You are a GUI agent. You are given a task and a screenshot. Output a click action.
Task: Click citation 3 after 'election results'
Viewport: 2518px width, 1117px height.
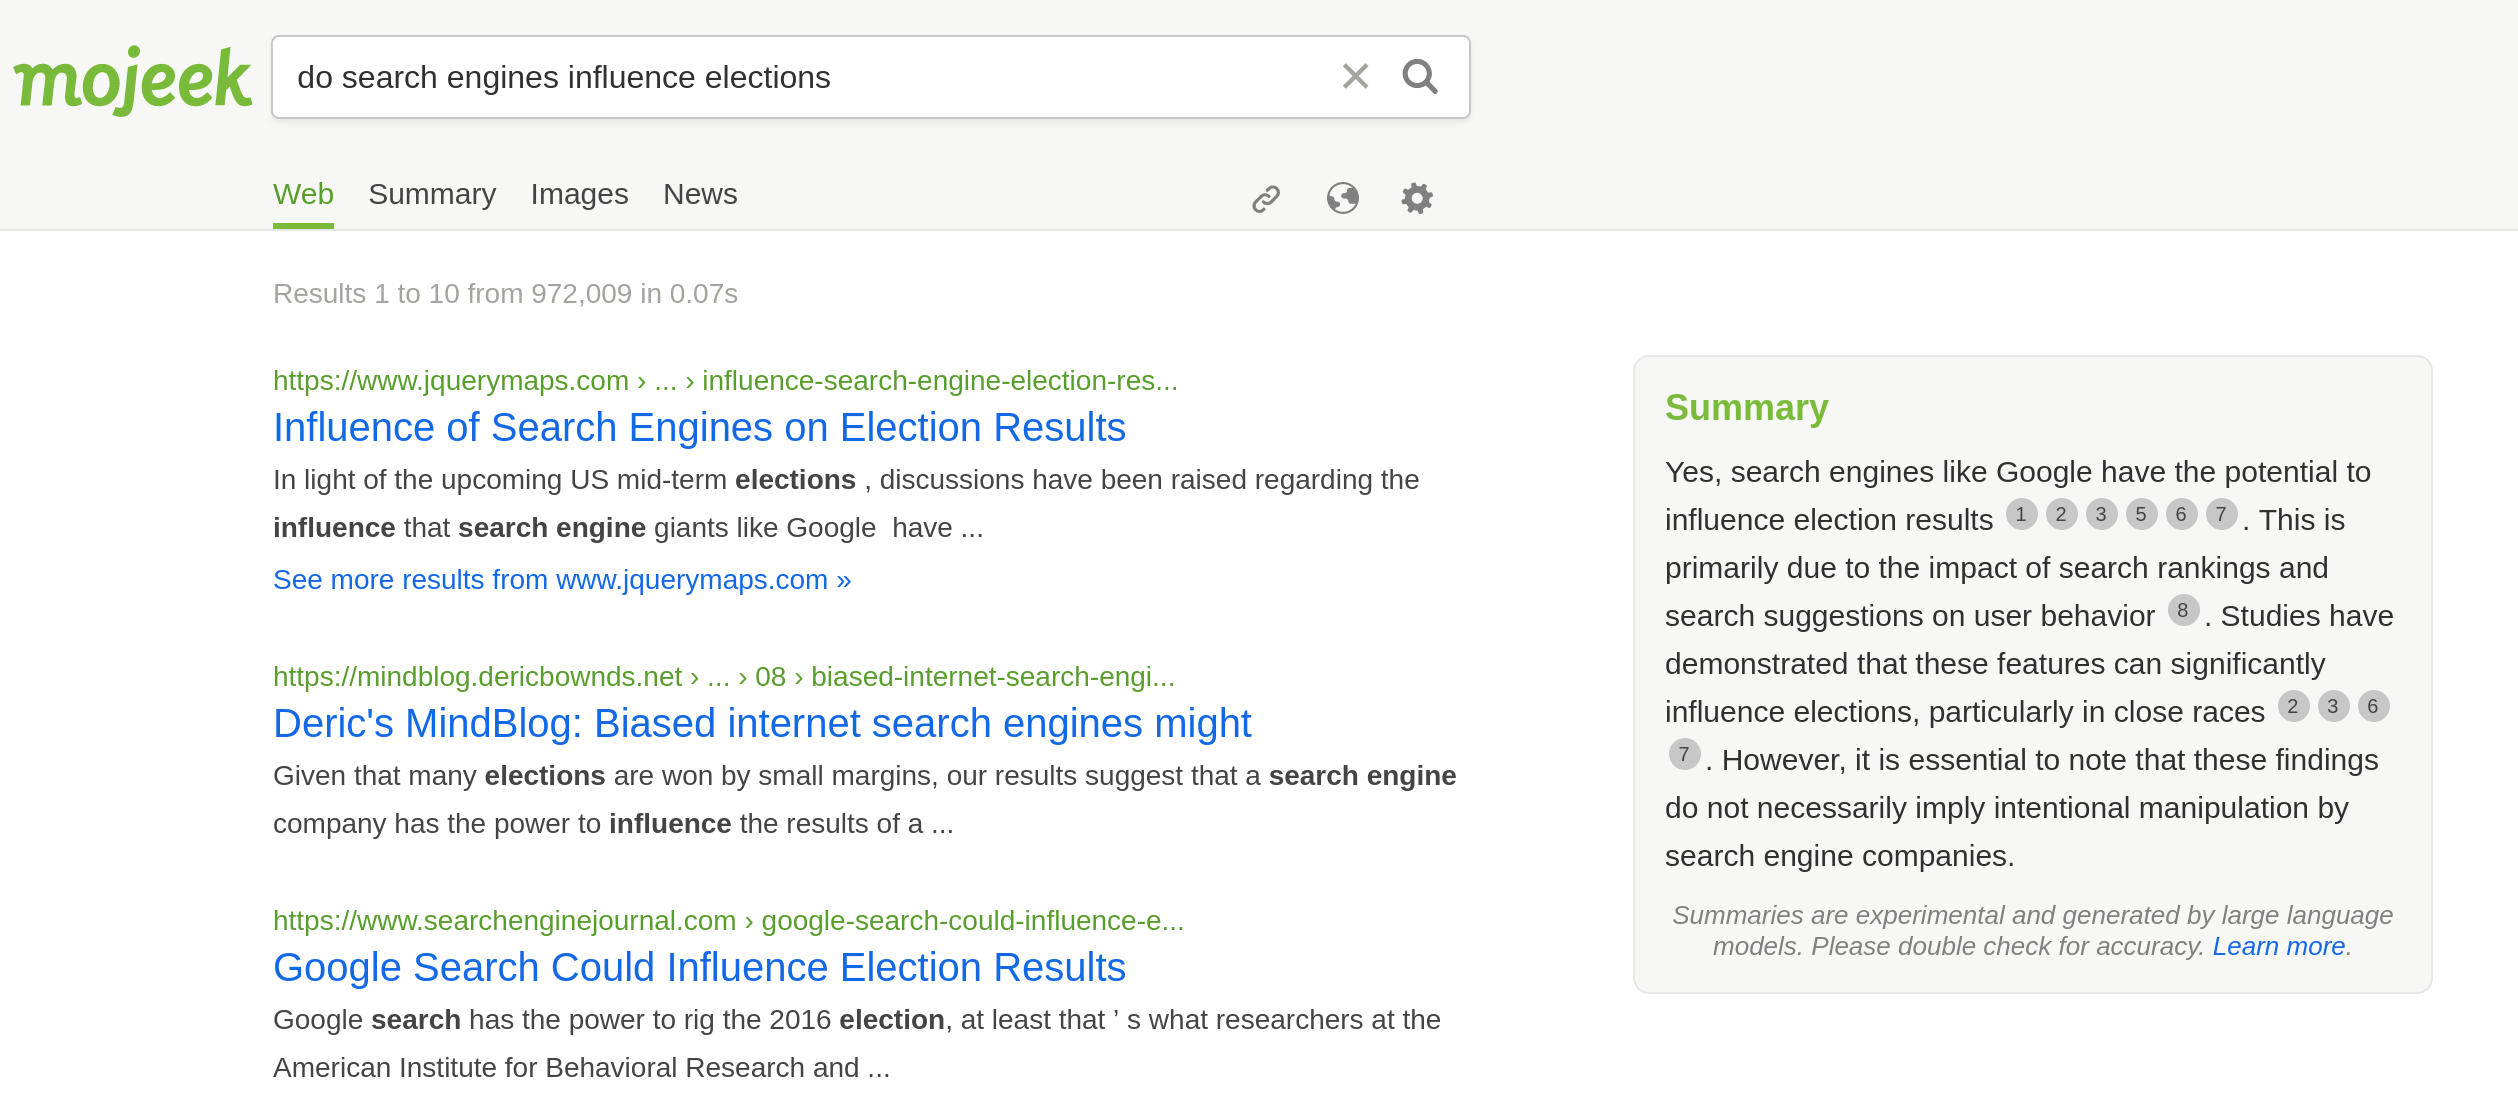tap(2101, 514)
